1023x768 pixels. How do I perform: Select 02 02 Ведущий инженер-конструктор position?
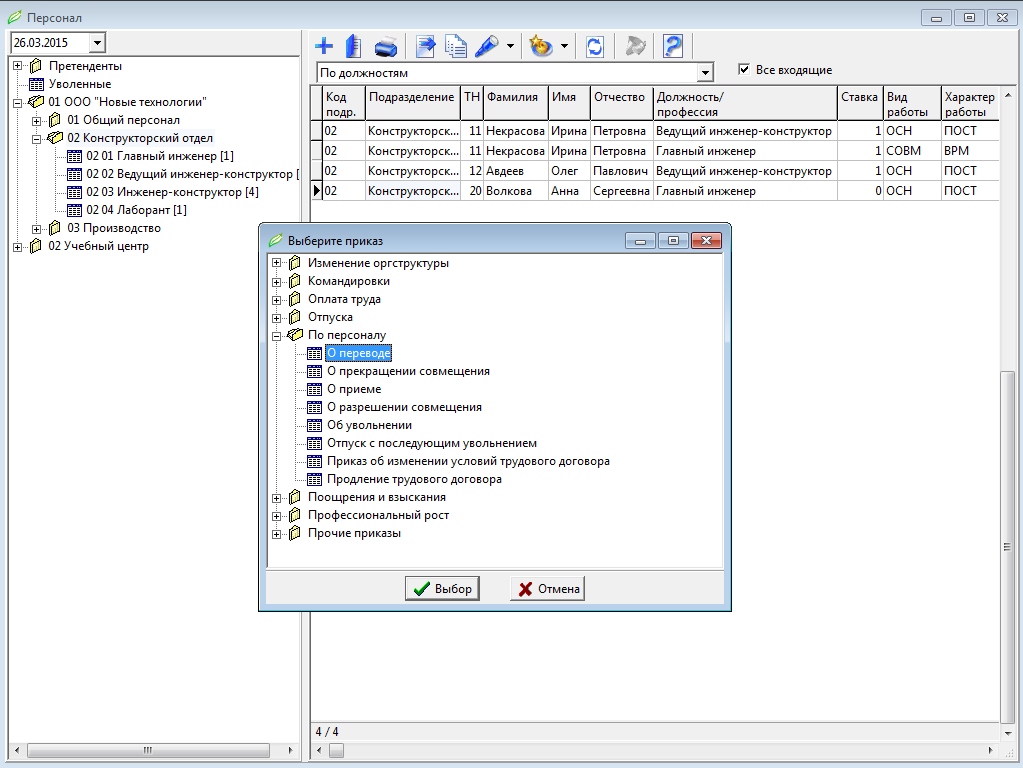[x=192, y=174]
